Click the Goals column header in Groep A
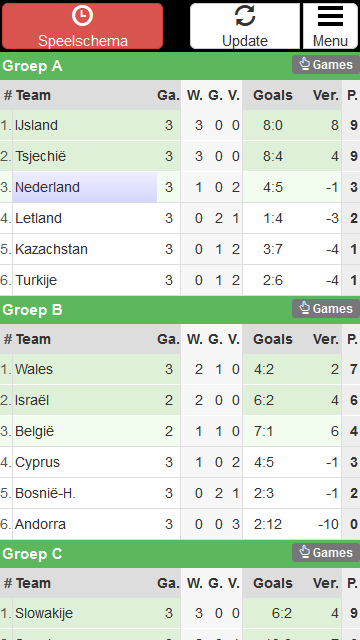 tap(273, 95)
